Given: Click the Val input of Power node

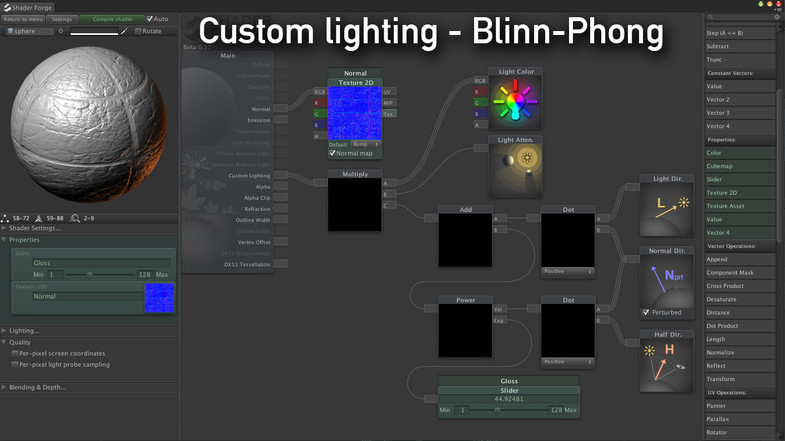Looking at the screenshot, I should pyautogui.click(x=500, y=309).
